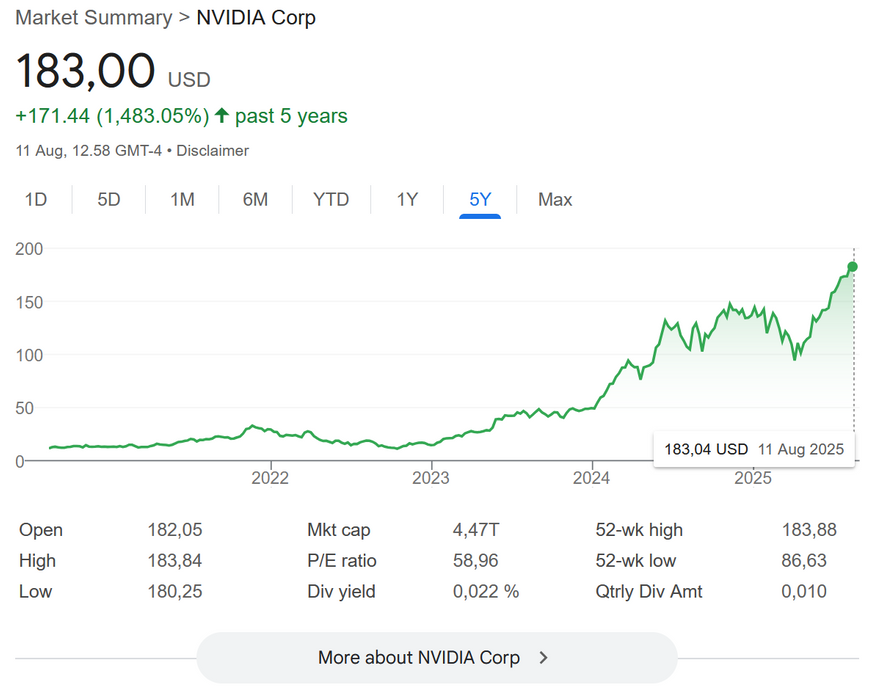Open the Disclaimer link

click(213, 151)
